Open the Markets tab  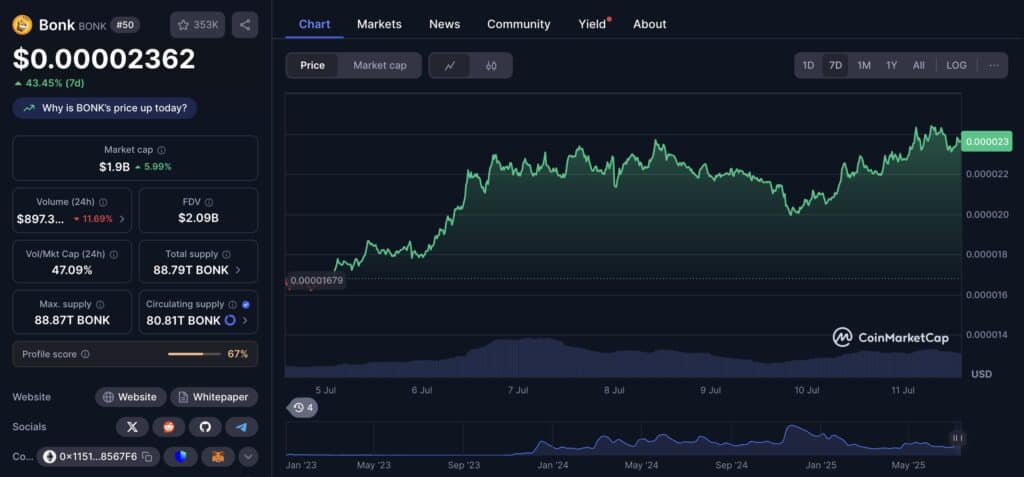pyautogui.click(x=379, y=24)
